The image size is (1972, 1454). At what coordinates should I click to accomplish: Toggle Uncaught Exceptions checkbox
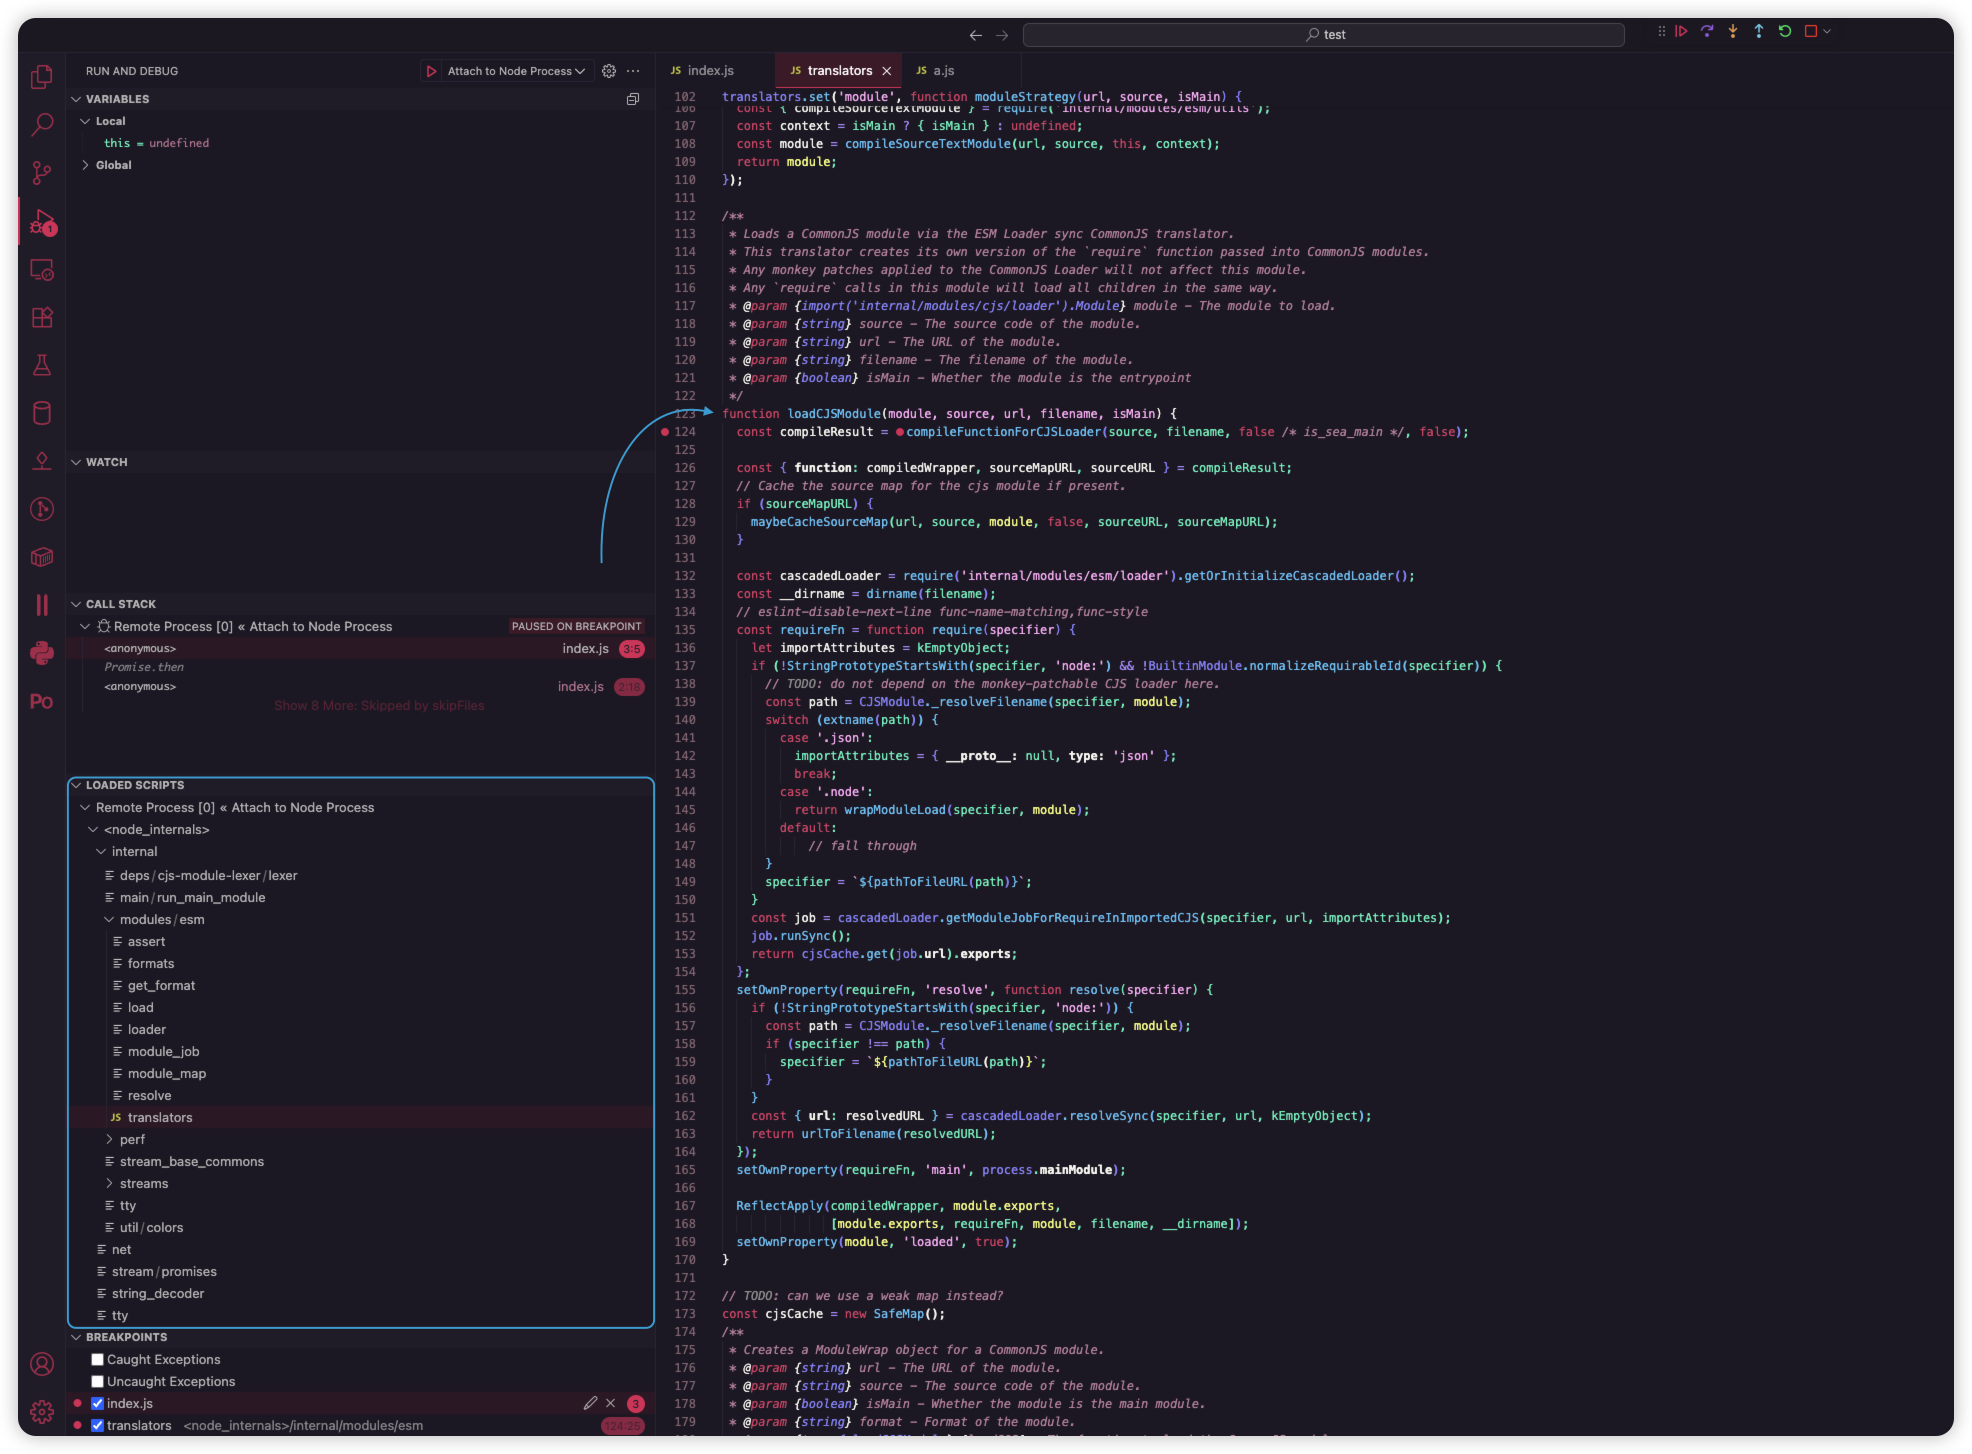[98, 1381]
